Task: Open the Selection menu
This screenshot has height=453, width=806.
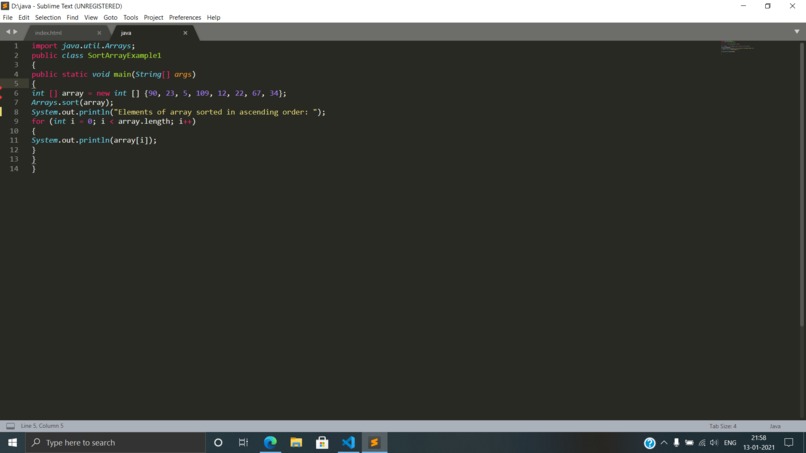Action: 48,17
